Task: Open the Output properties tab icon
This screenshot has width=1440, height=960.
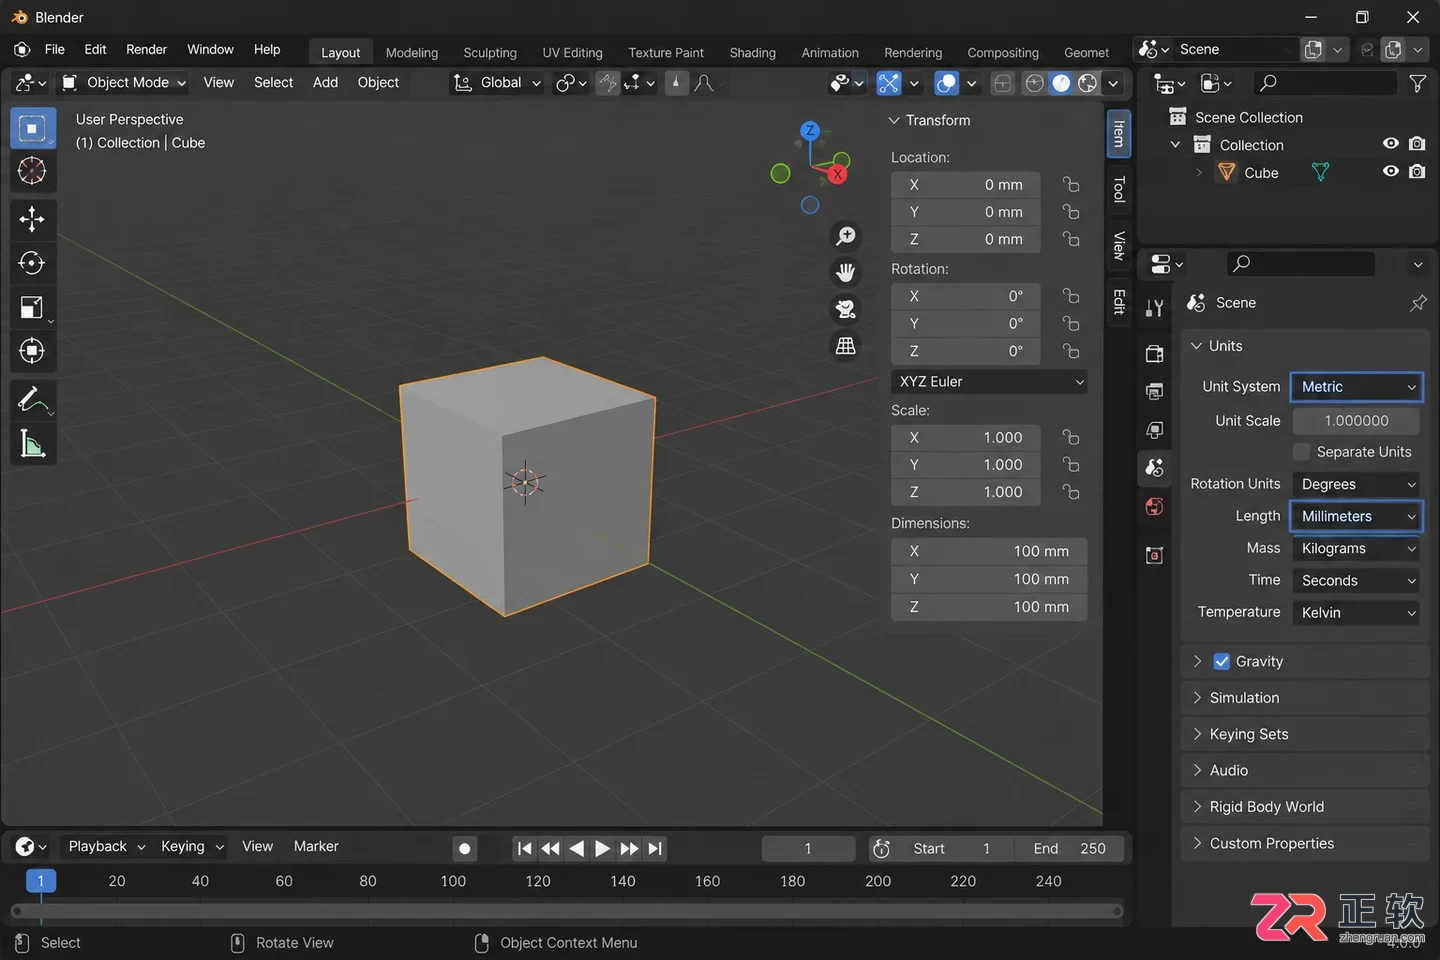Action: tap(1155, 392)
